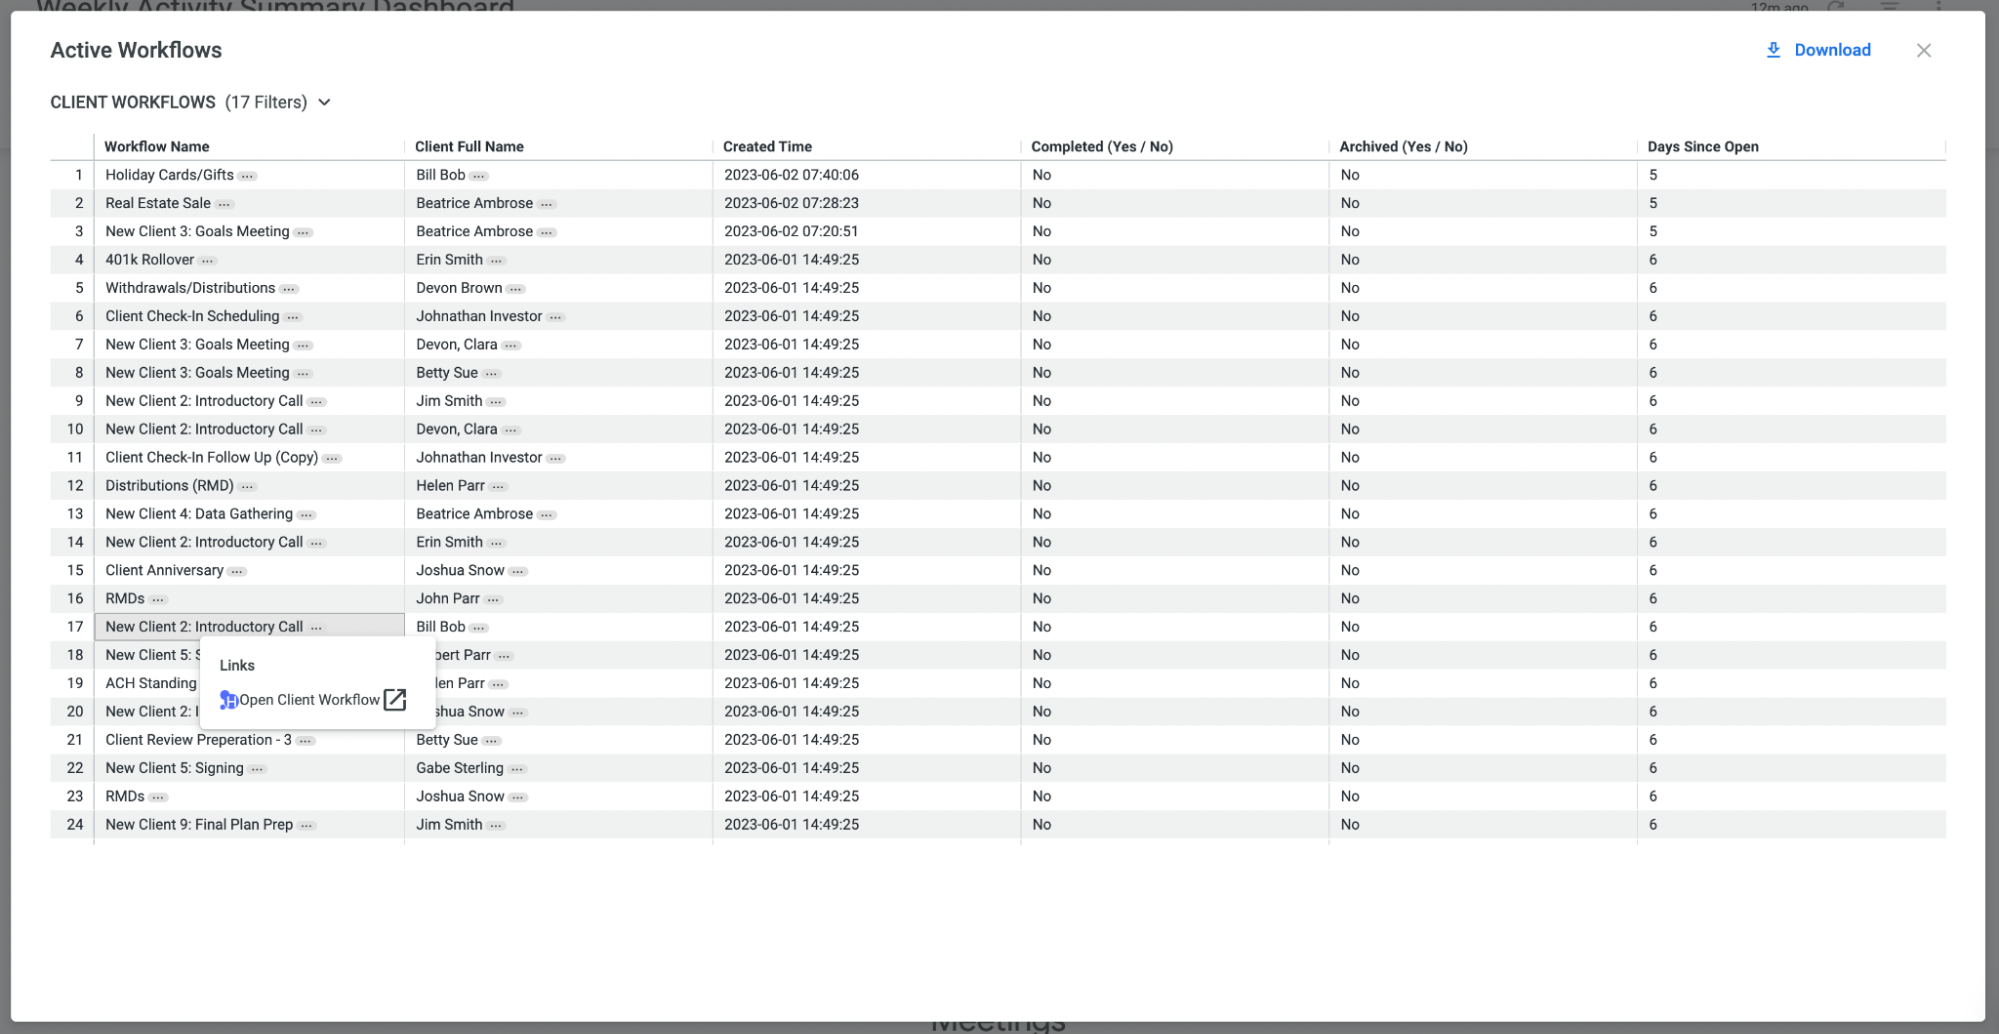Open ellipsis next to Devon Brown

click(x=515, y=289)
